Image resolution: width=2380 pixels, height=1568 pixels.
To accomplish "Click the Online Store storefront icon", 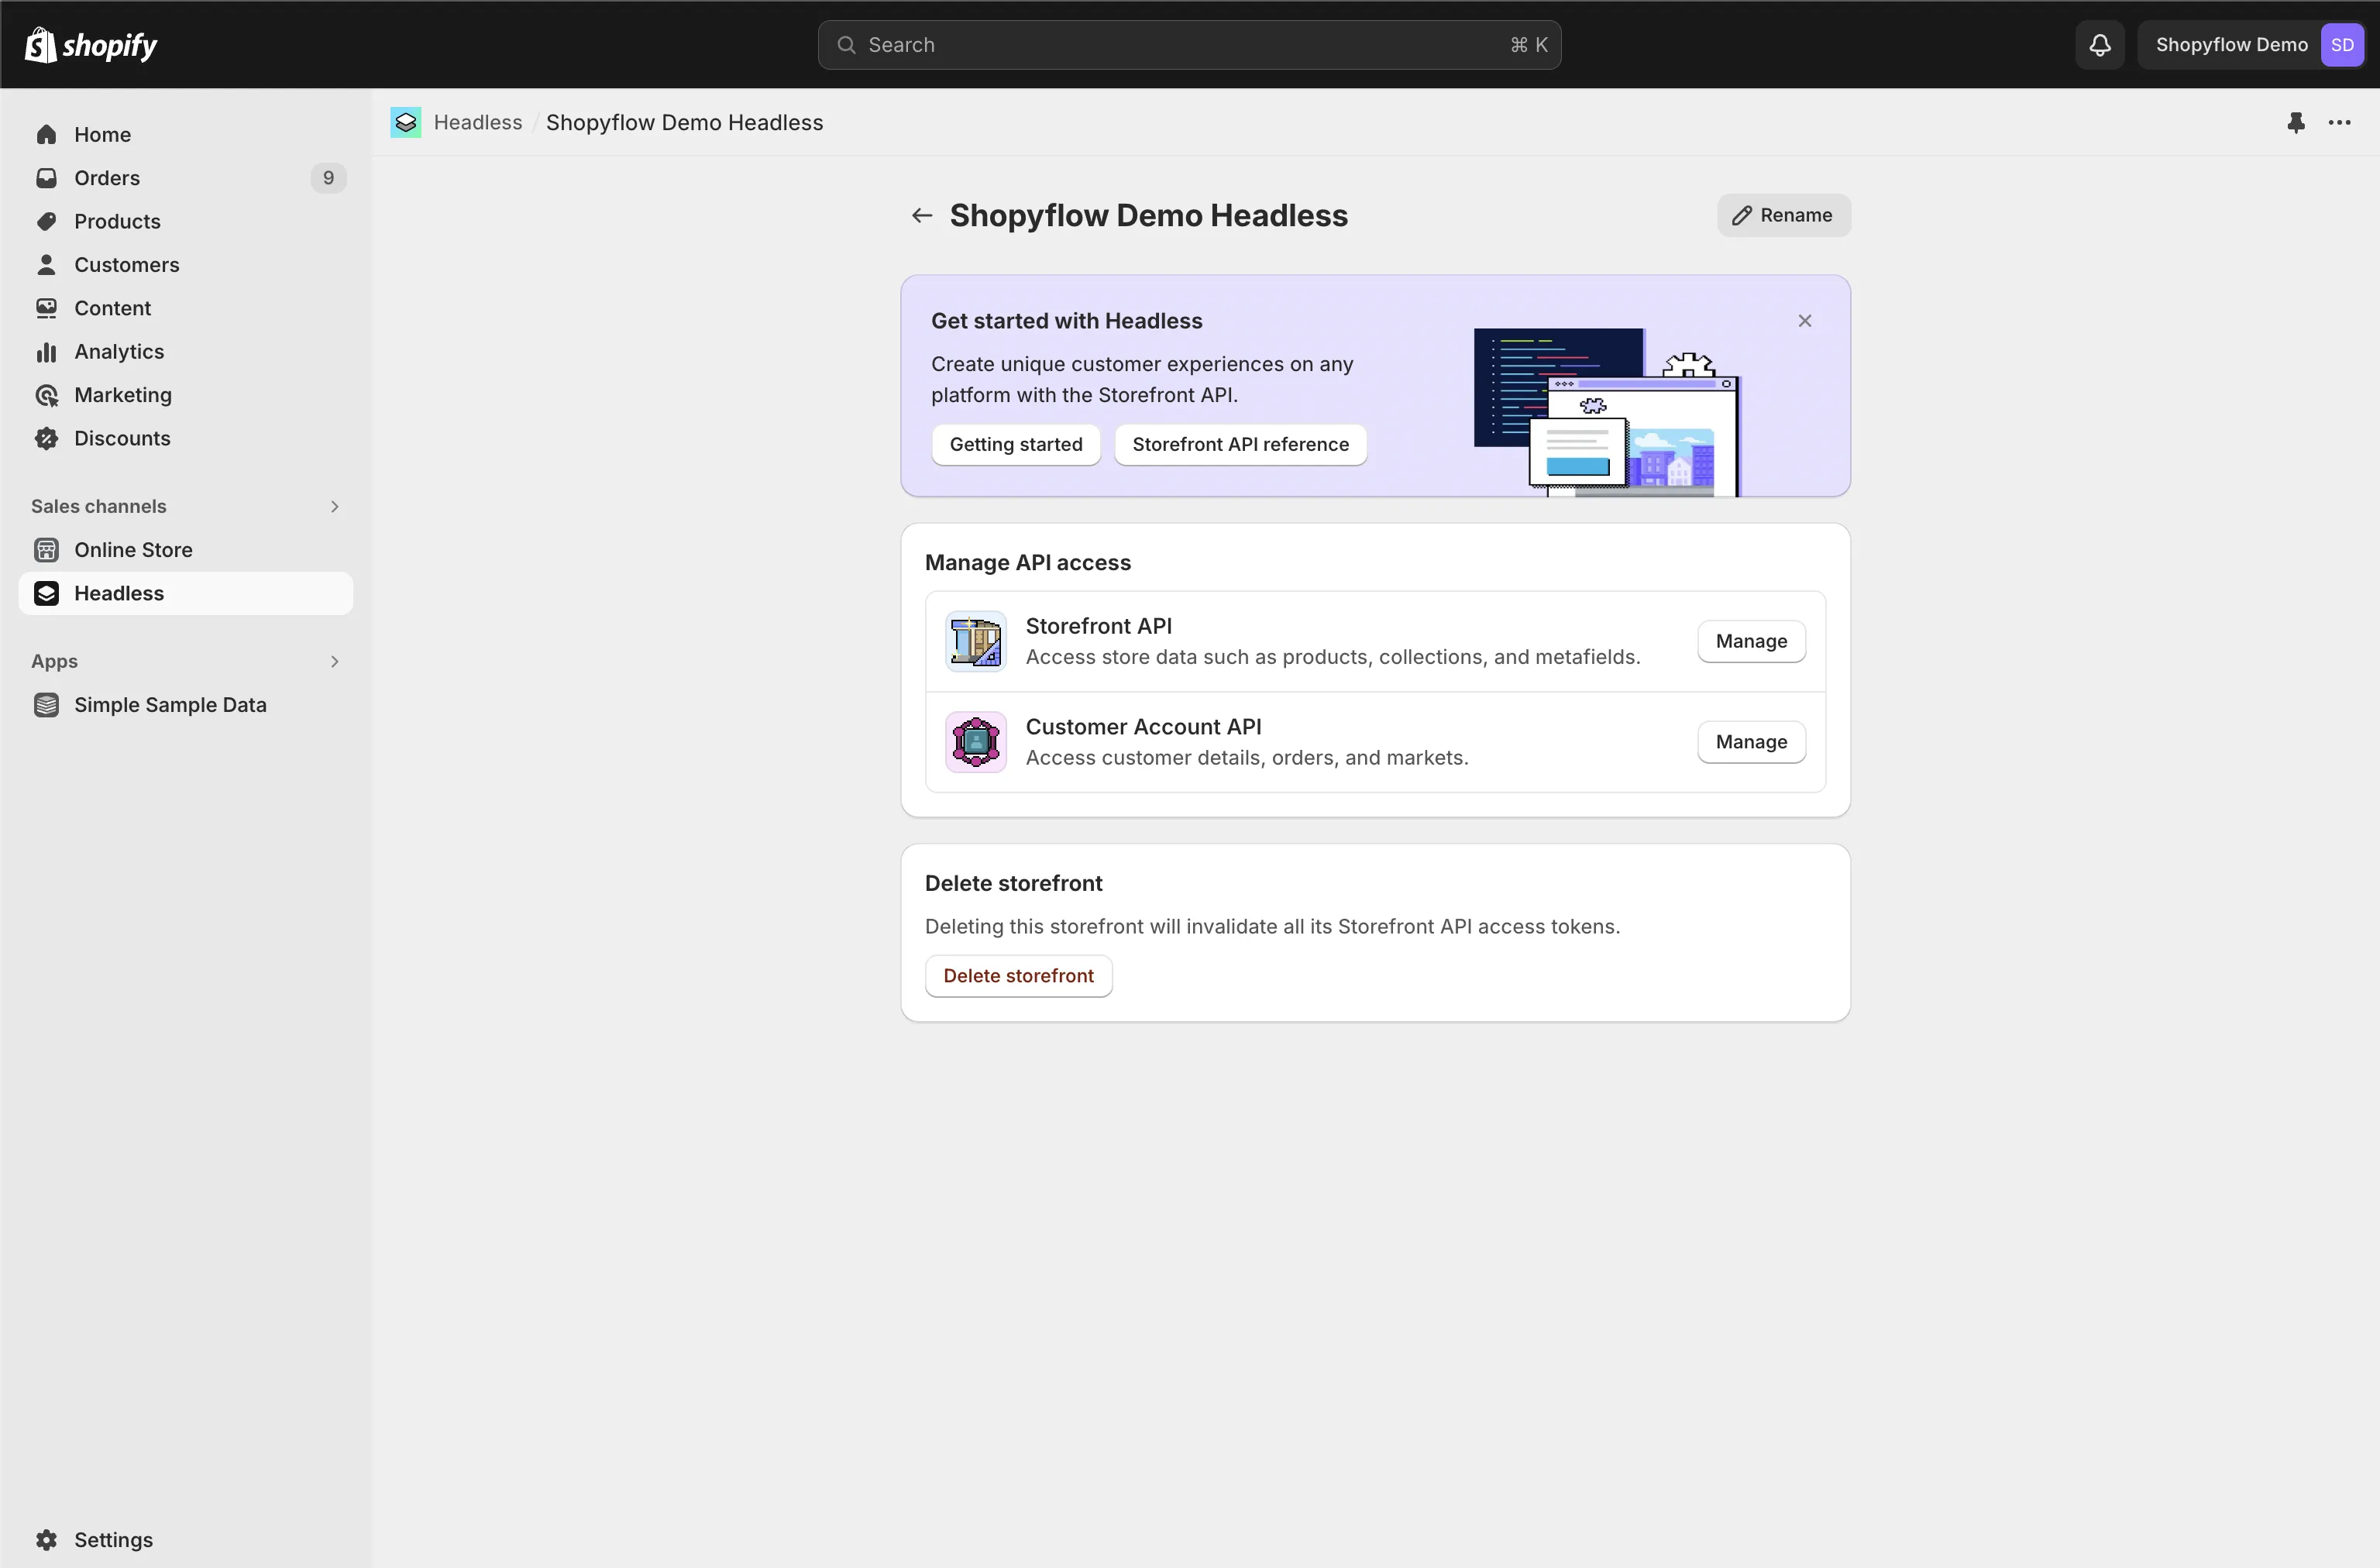I will pyautogui.click(x=46, y=550).
